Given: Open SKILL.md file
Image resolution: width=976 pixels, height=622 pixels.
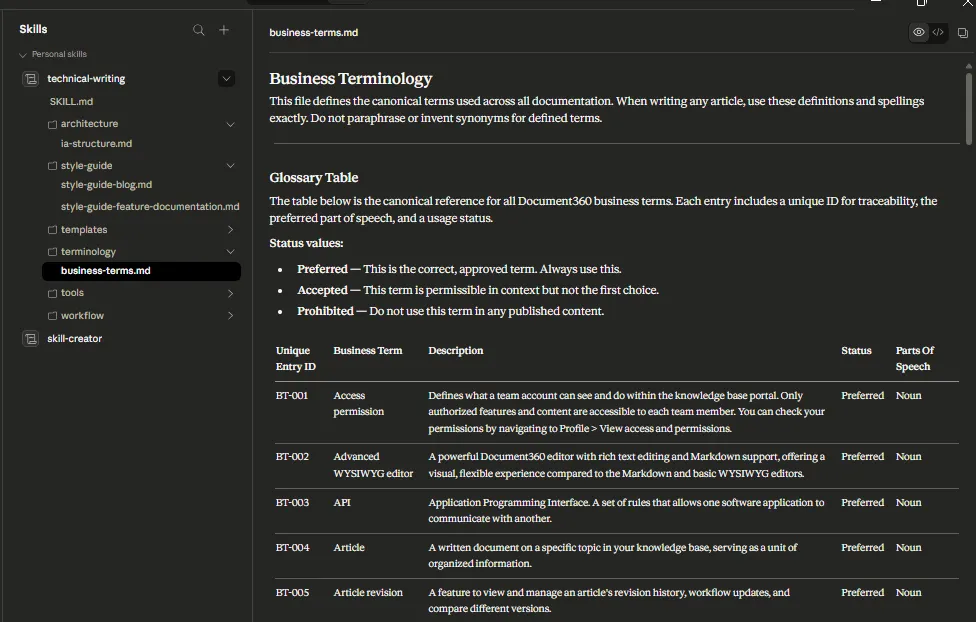Looking at the screenshot, I should (x=71, y=102).
